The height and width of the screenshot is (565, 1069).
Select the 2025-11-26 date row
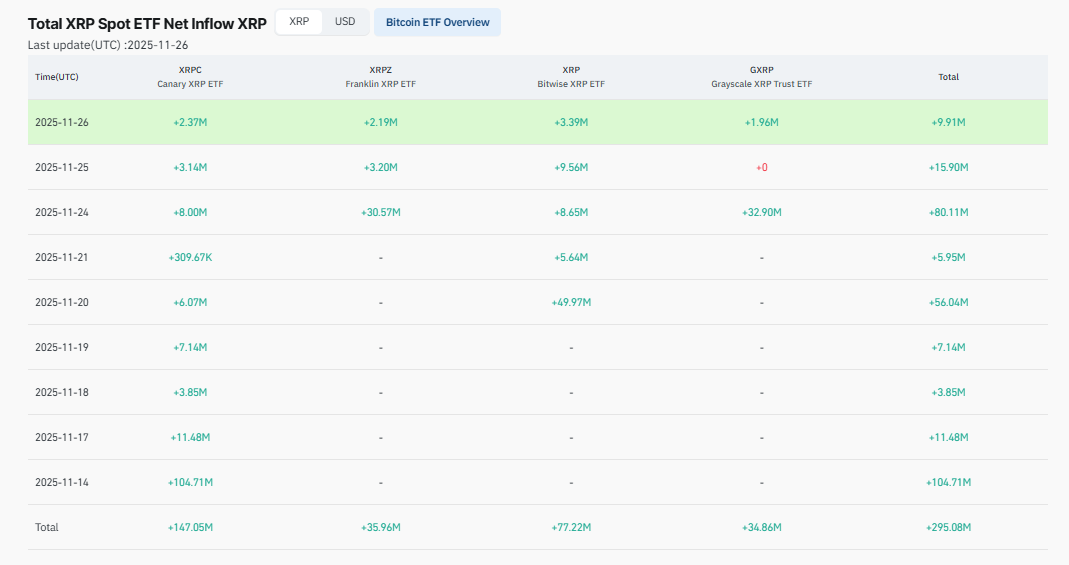62,122
